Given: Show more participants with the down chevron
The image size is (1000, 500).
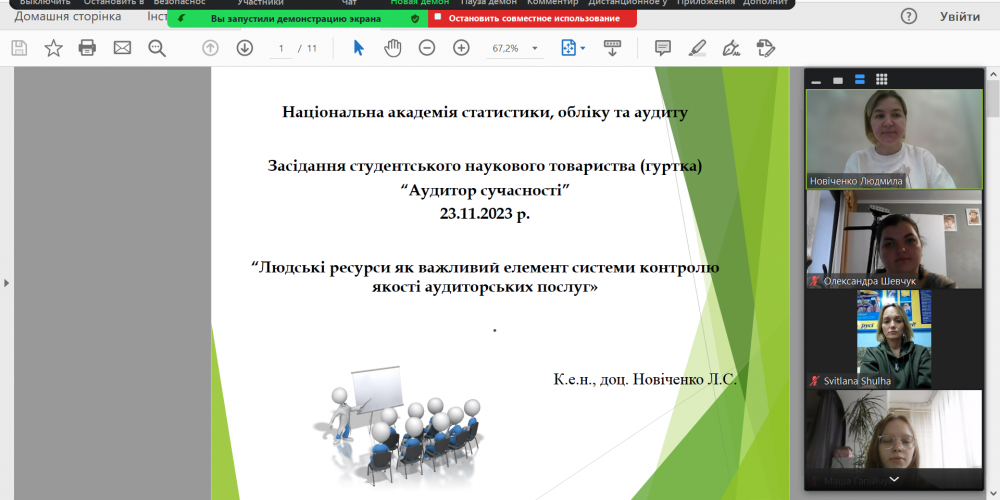Looking at the screenshot, I should click(893, 479).
